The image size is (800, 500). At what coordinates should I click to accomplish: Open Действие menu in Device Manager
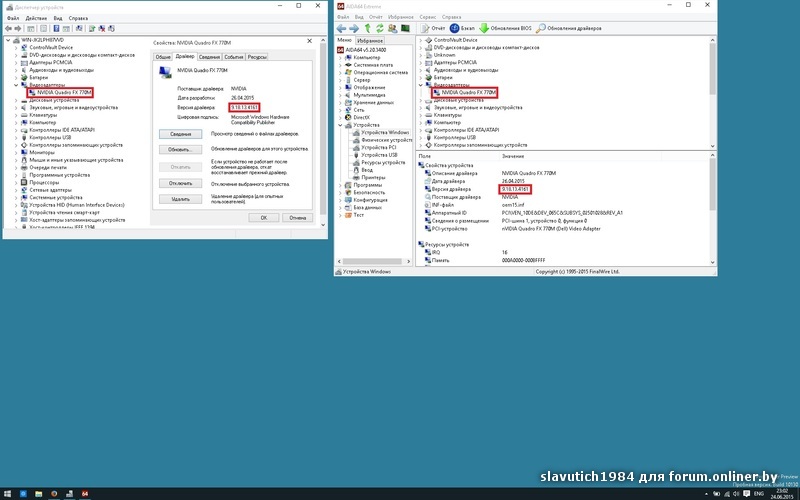[x=36, y=18]
